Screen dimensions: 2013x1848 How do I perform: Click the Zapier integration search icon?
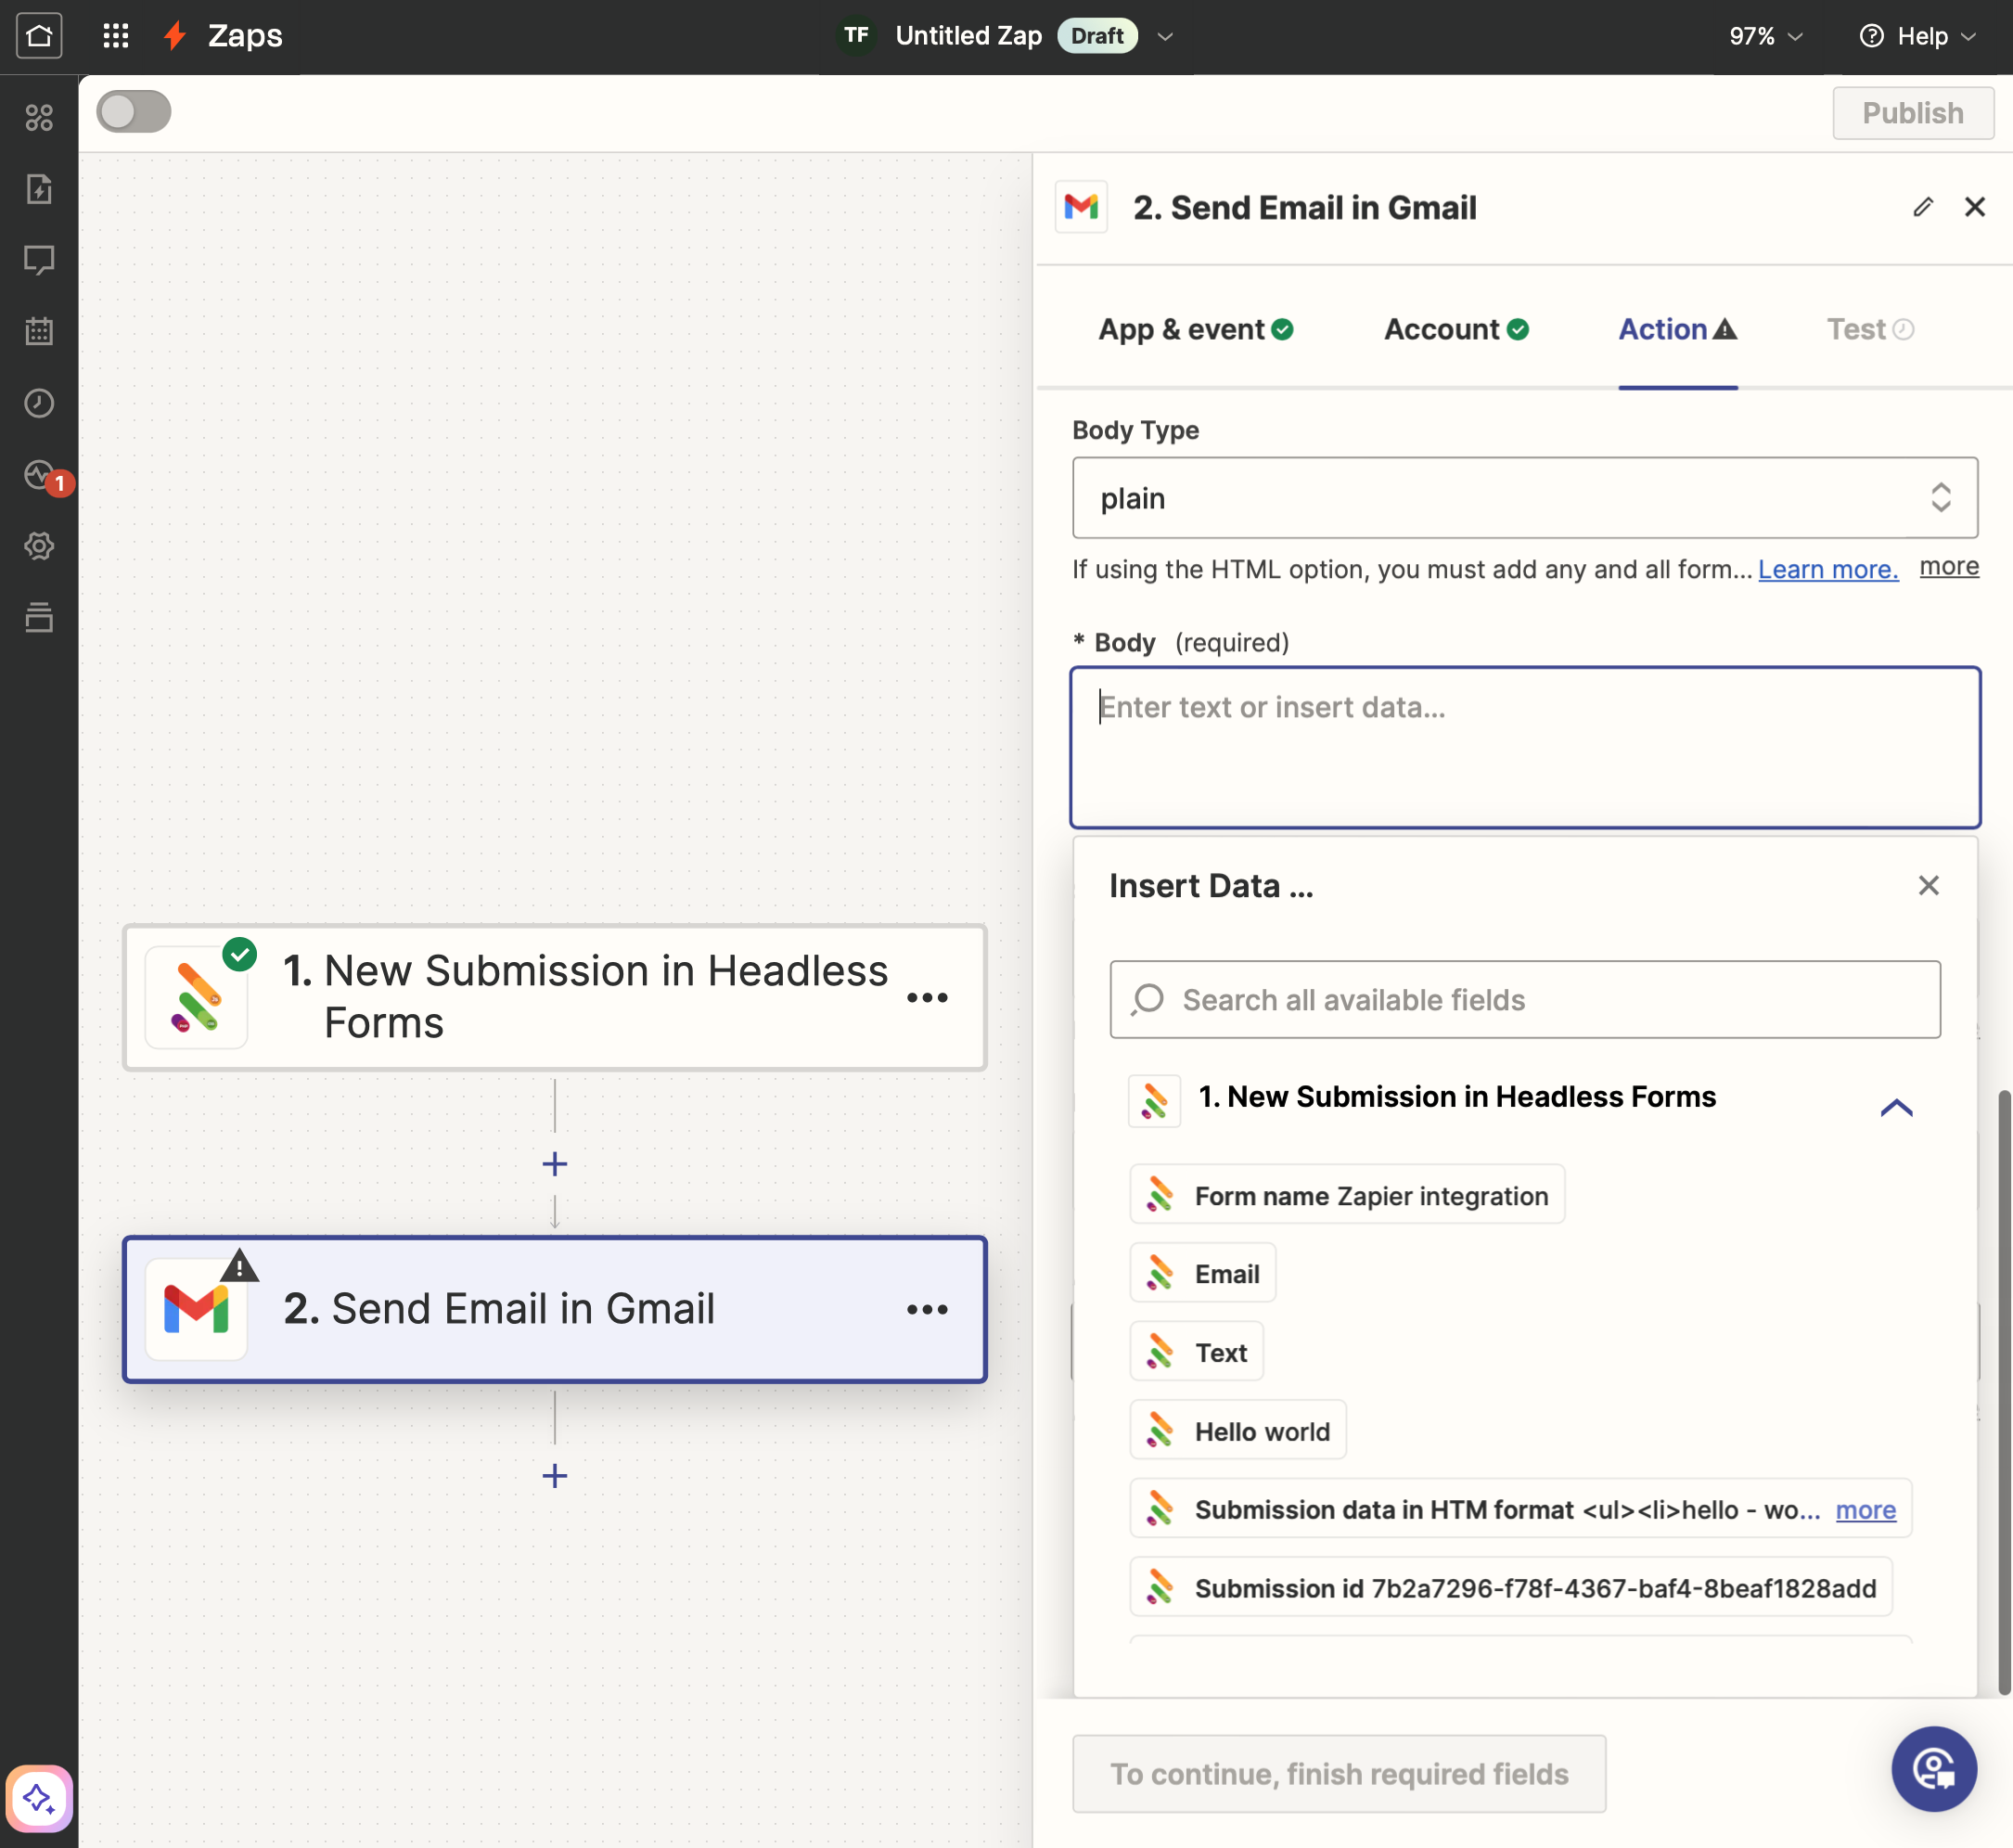point(1147,997)
